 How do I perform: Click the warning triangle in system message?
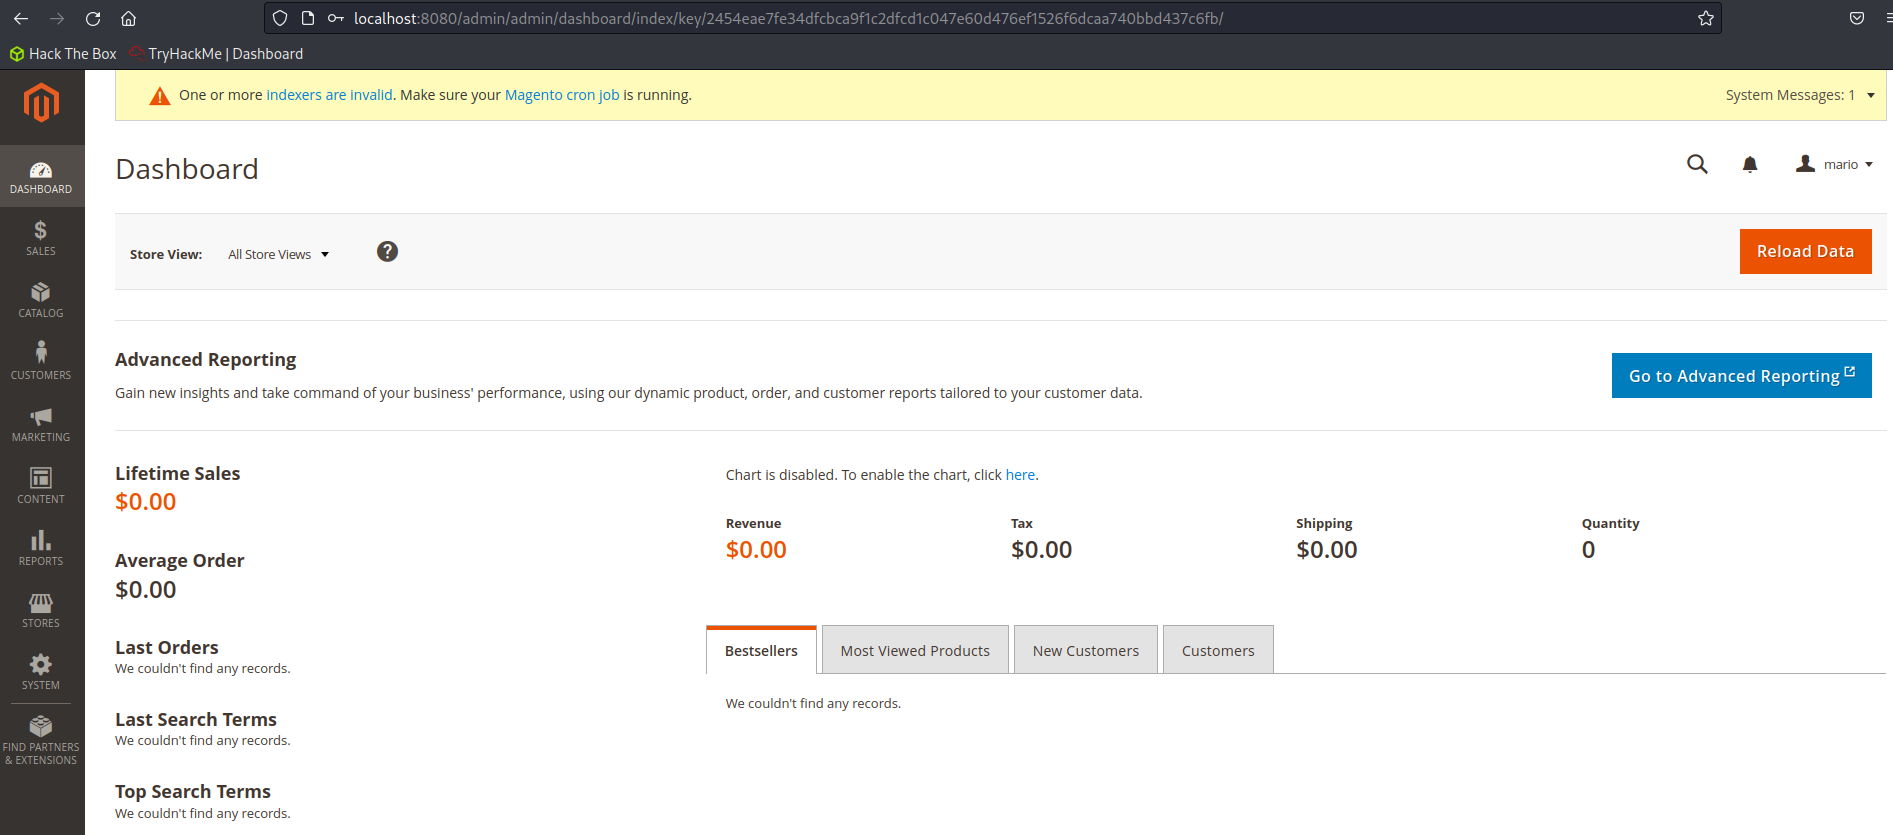click(x=159, y=96)
